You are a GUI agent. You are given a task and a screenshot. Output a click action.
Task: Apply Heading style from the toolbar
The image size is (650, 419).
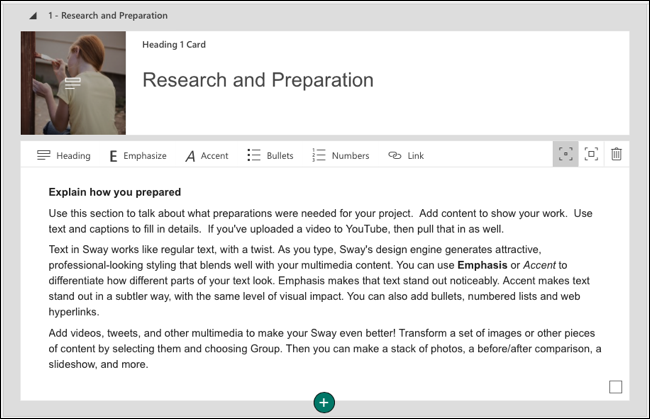(x=63, y=155)
